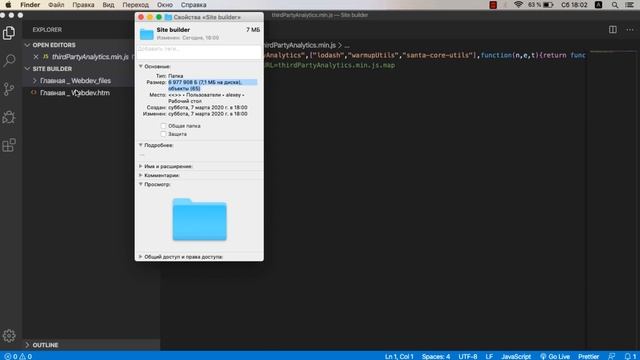Click the errors and warnings status indicator

18,356
